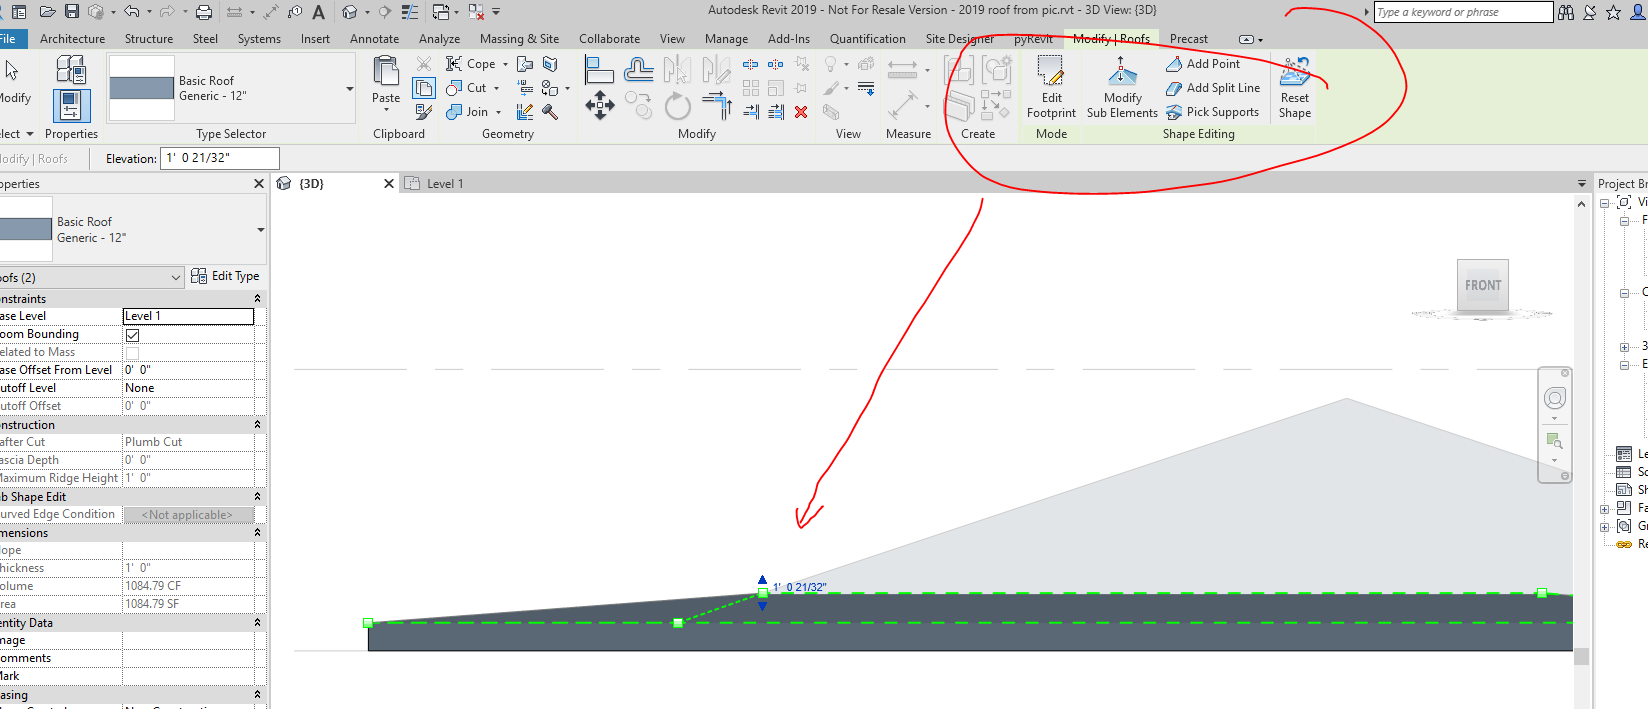Viewport: 1648px width, 709px height.
Task: Click the Edit Type button
Action: coord(225,276)
